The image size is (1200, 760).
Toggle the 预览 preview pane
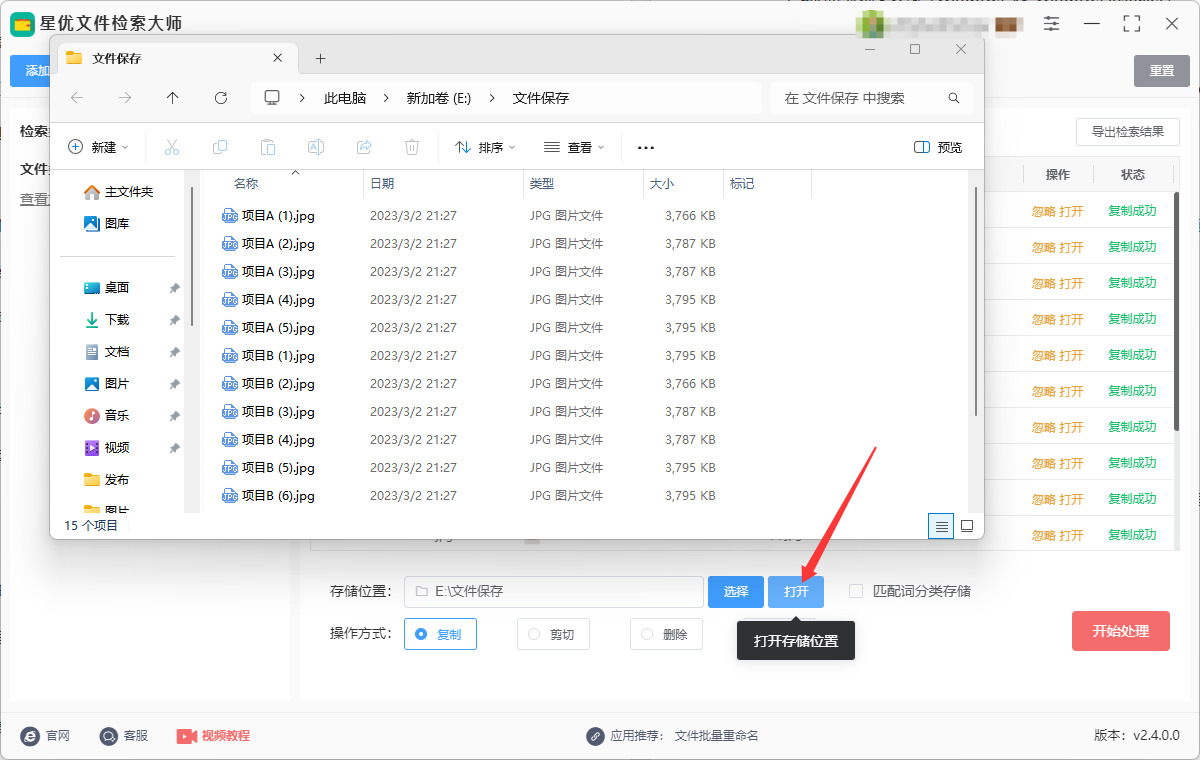(x=938, y=147)
